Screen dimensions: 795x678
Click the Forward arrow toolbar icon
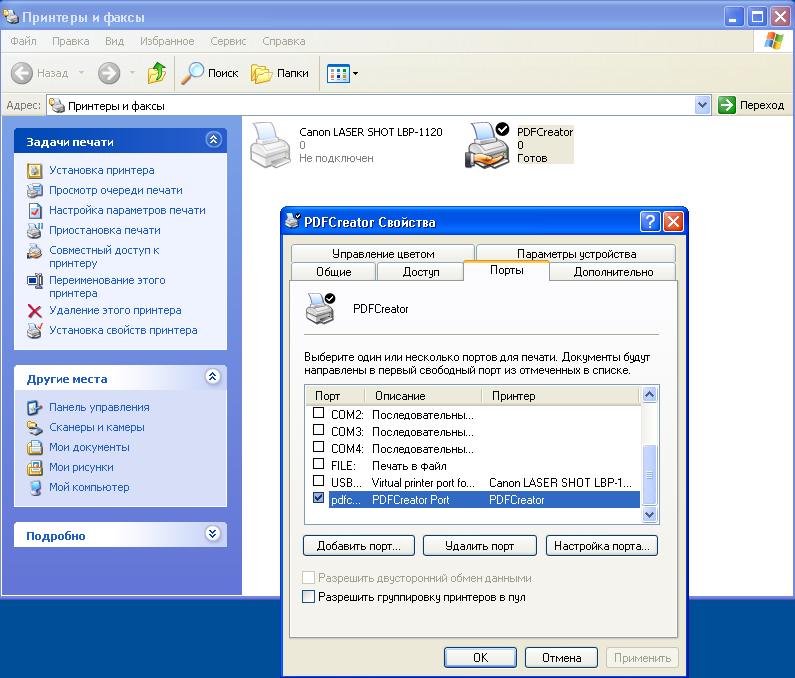[x=109, y=73]
